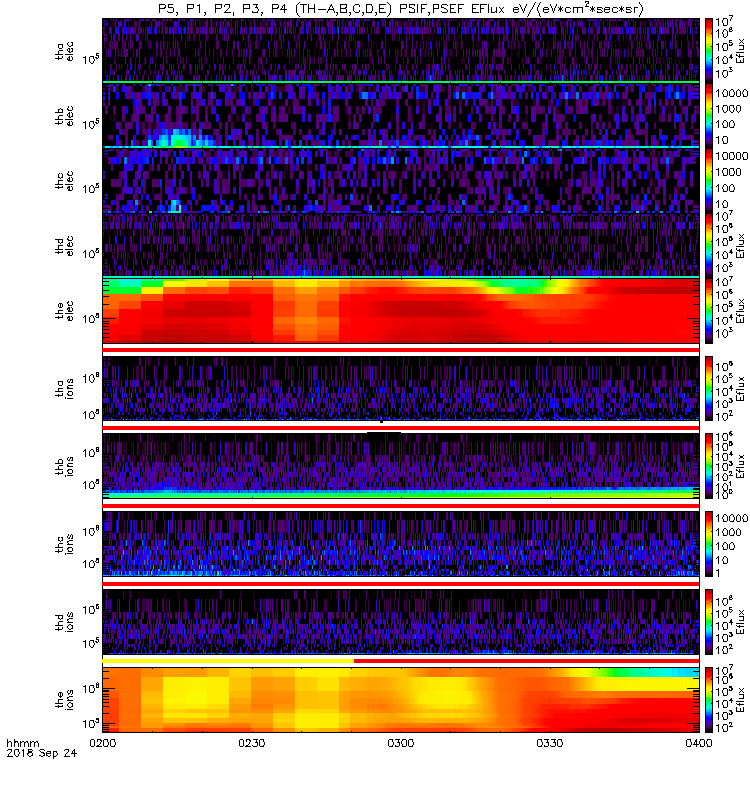Select the 0330 time tick label
This screenshot has width=750, height=800.
[549, 743]
